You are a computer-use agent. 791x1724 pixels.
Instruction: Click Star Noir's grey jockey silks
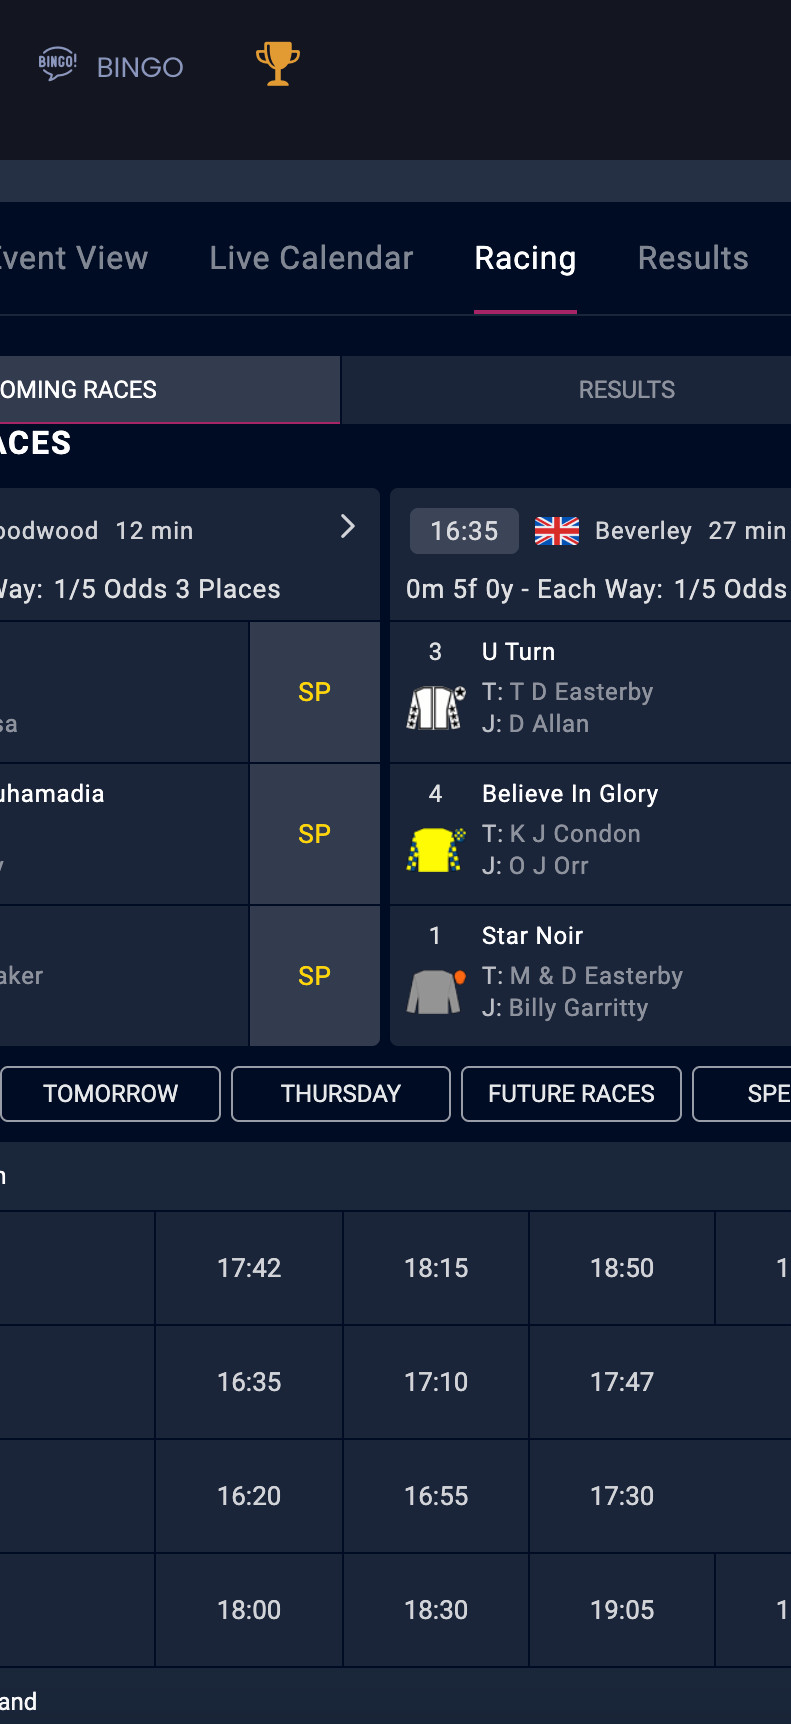[x=436, y=991]
